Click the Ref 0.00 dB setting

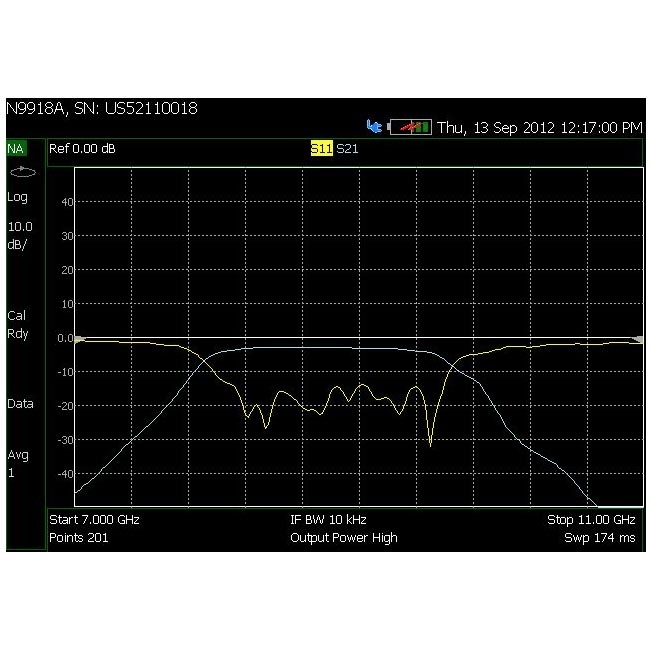pos(83,149)
